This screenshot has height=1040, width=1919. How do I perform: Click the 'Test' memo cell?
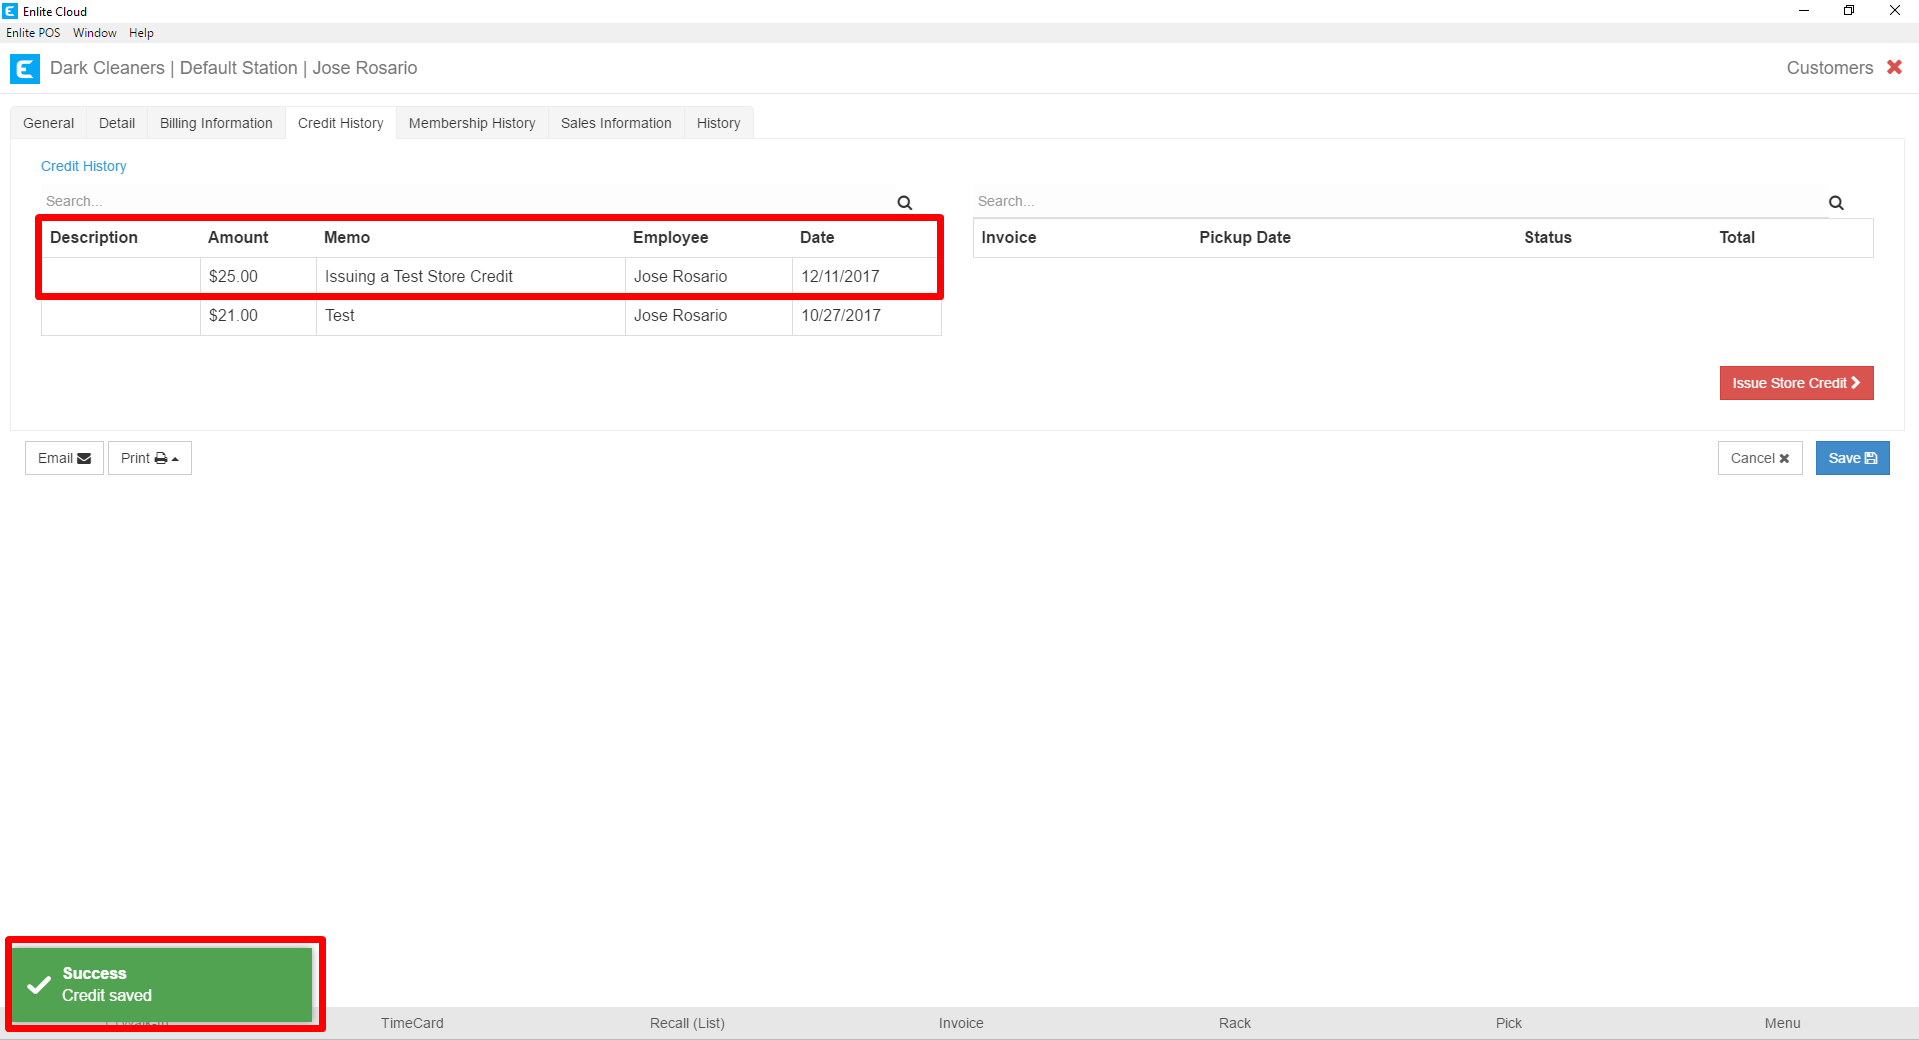(471, 316)
